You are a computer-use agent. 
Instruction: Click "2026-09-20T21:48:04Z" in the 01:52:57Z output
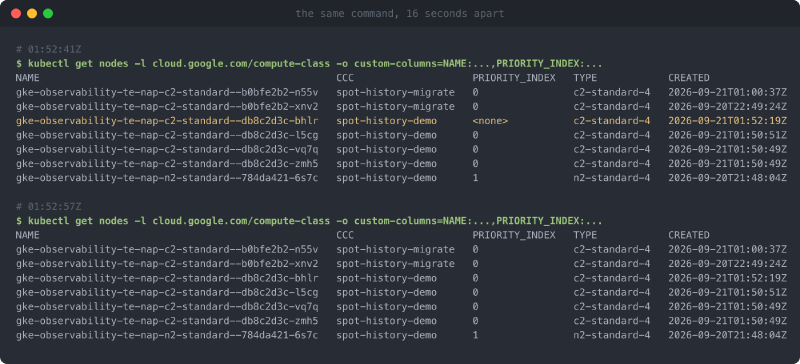[x=728, y=335]
